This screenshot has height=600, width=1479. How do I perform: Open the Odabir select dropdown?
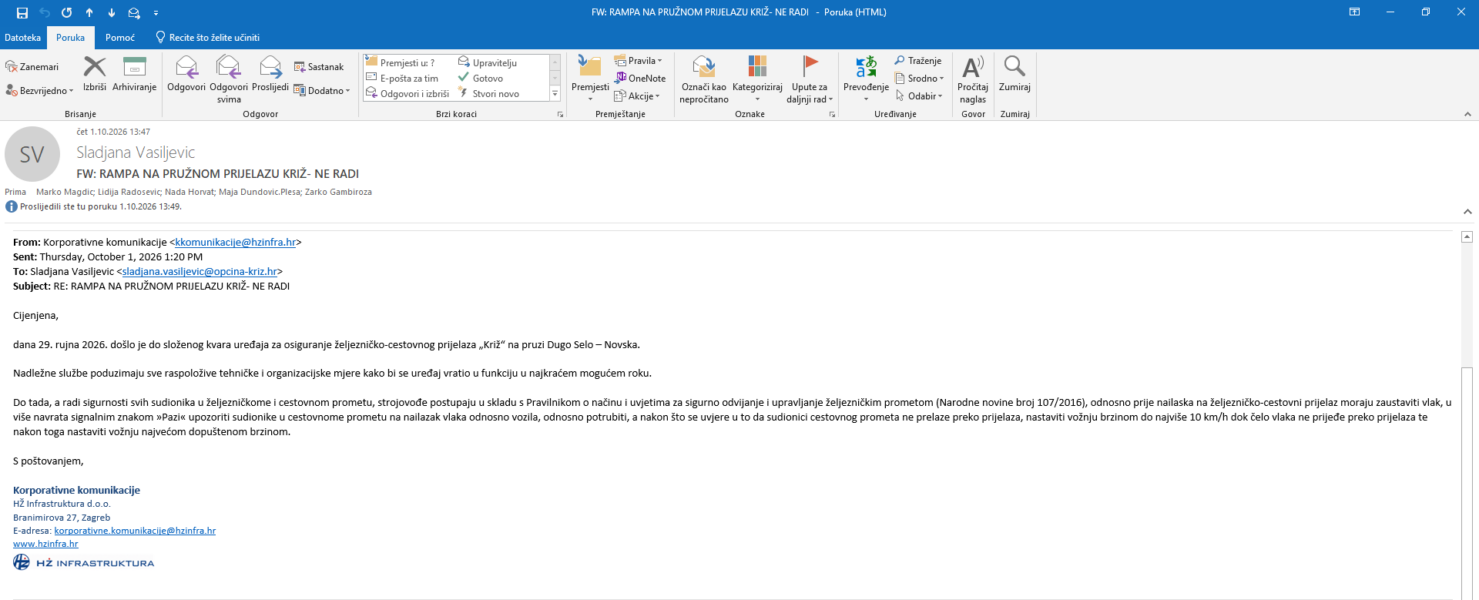[x=919, y=96]
